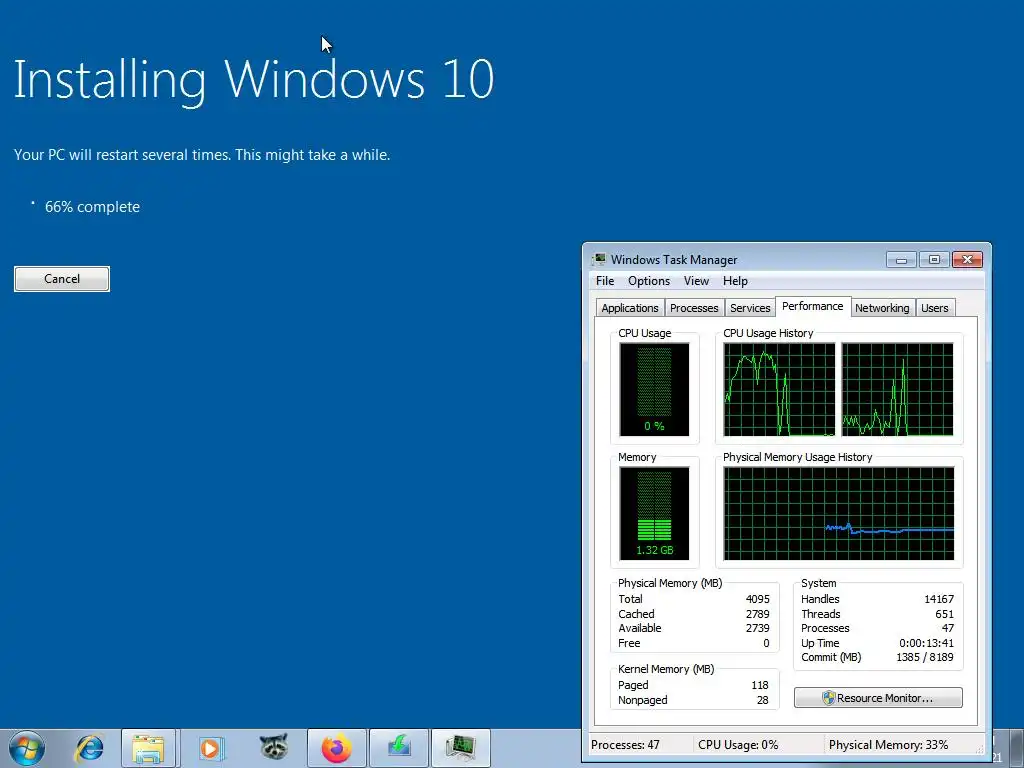Click the Windows Start orb
The height and width of the screenshot is (768, 1024).
pos(27,748)
